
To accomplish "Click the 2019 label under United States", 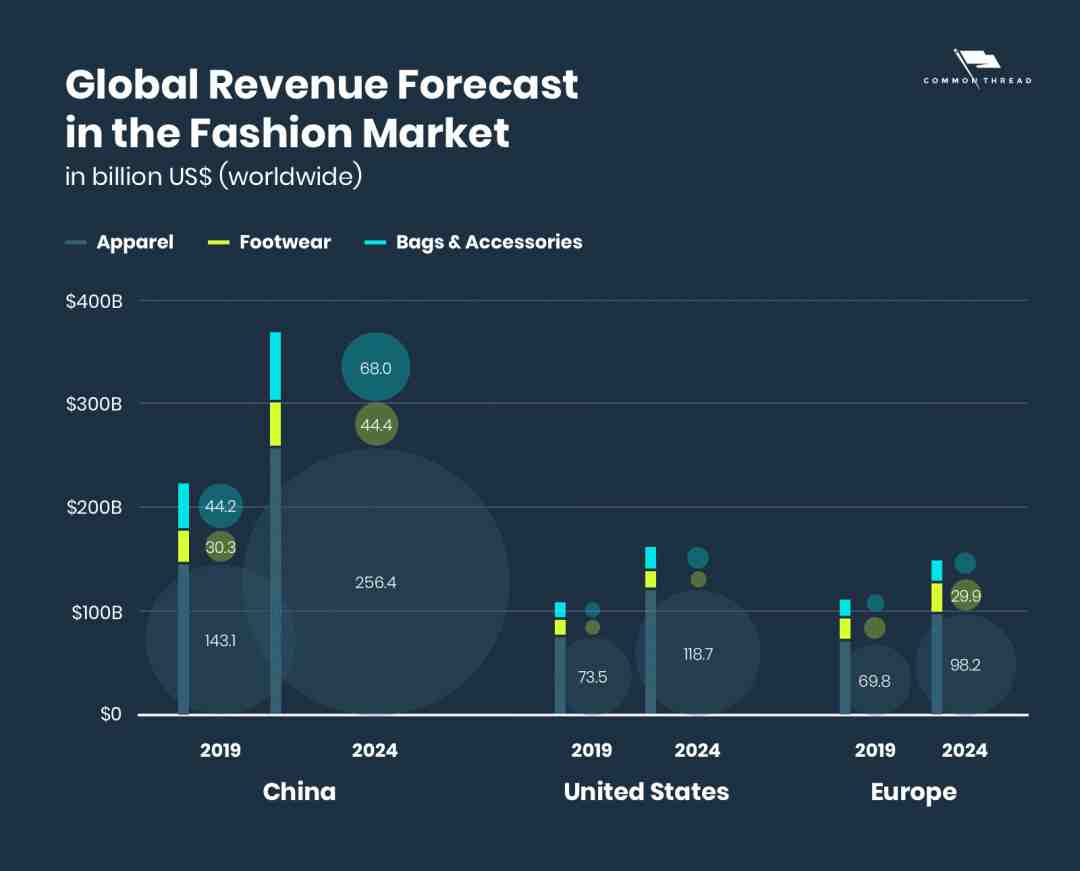I will pos(592,751).
